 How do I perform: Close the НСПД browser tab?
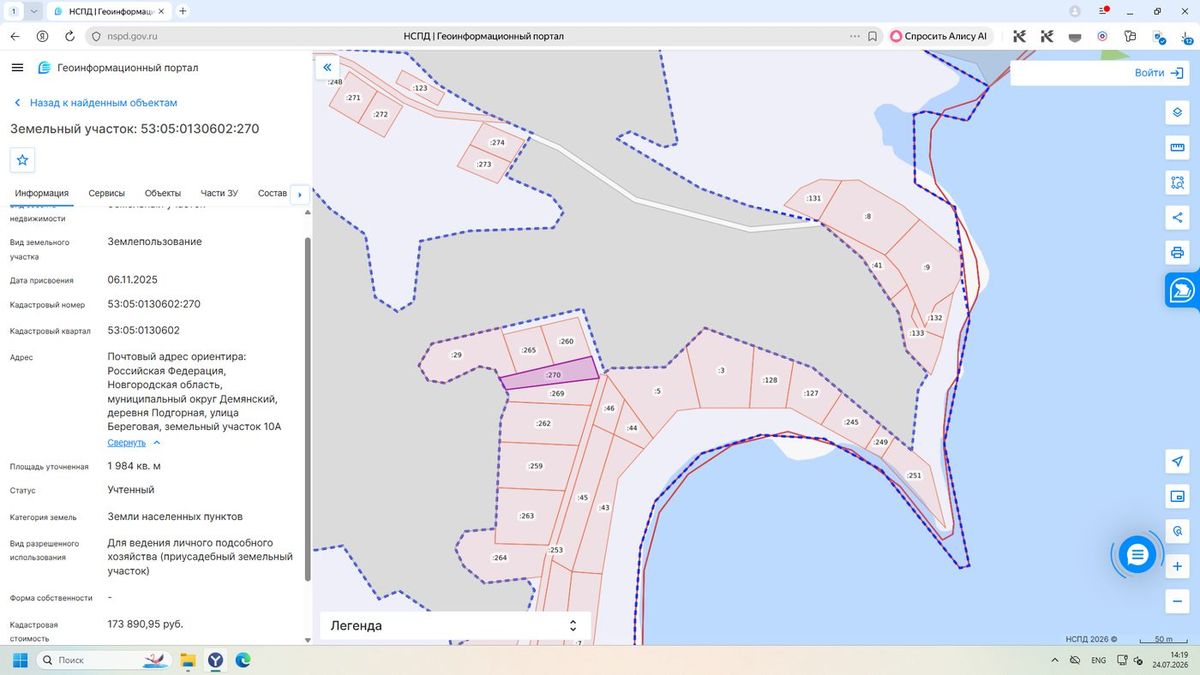(x=161, y=11)
